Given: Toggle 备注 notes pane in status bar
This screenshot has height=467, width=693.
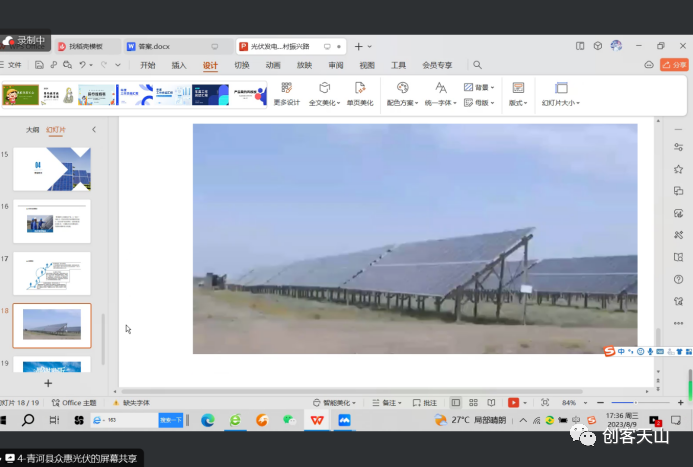Looking at the screenshot, I should 386,403.
